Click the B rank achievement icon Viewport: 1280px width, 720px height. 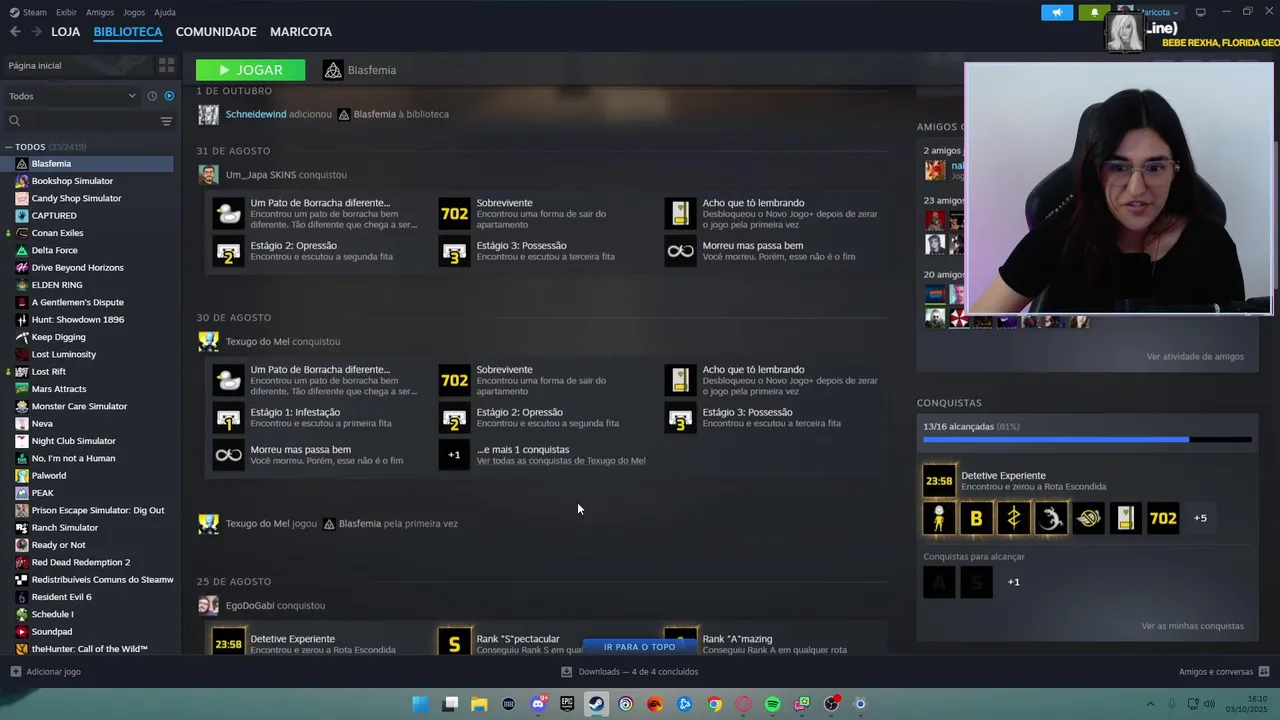pyautogui.click(x=976, y=518)
